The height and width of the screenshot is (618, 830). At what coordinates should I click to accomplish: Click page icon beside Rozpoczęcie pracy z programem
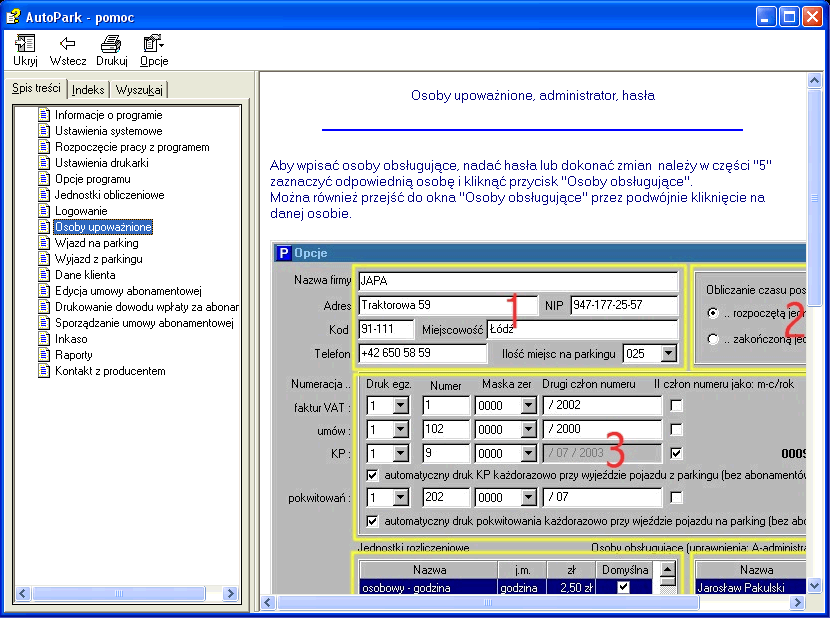[44, 147]
